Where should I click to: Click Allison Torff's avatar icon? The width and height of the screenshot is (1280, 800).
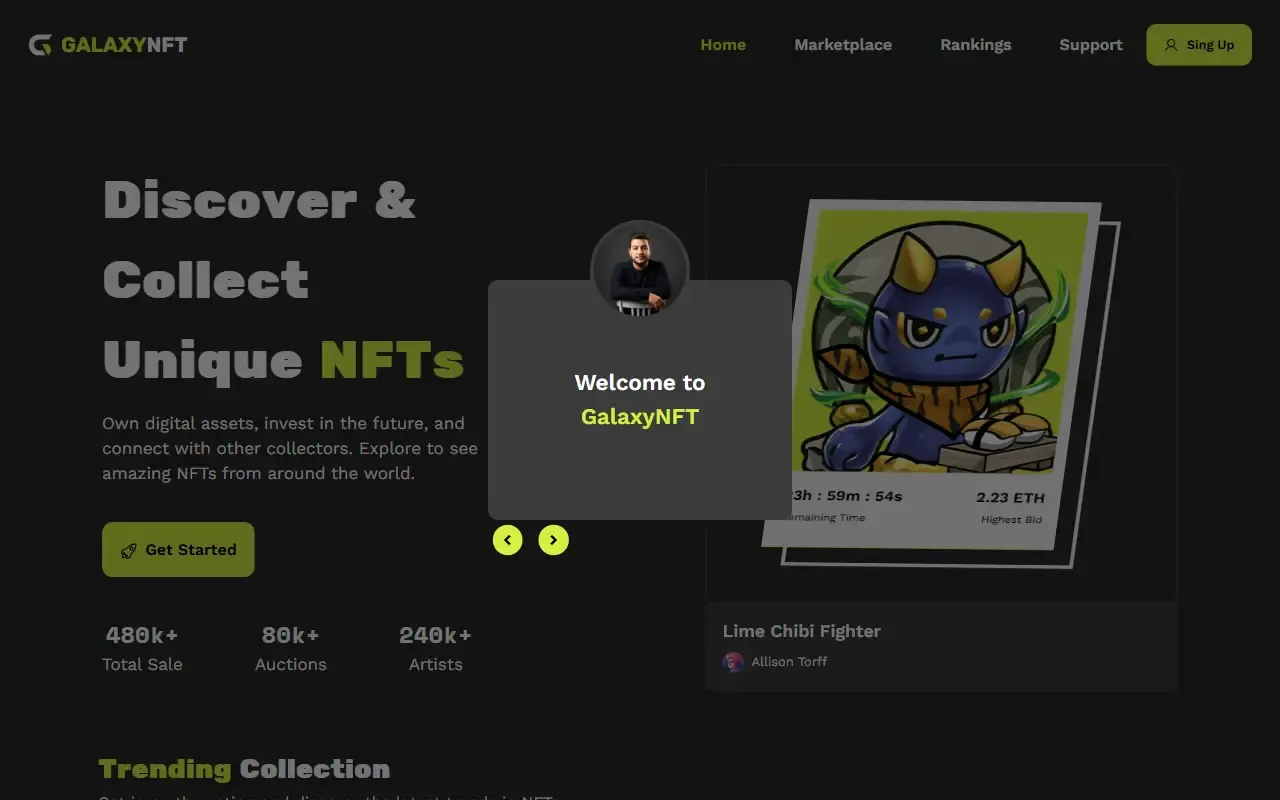(734, 662)
